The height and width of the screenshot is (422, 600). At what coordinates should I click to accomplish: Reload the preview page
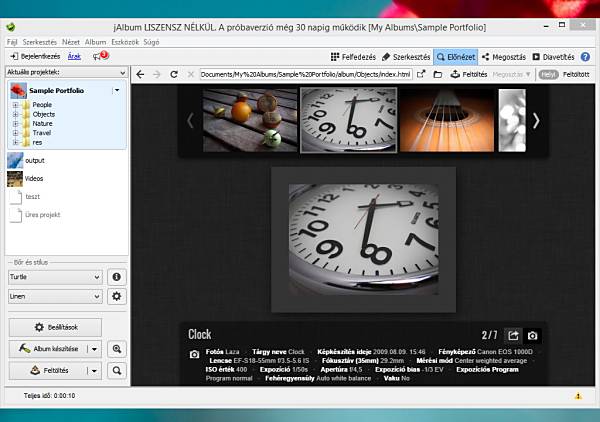[175, 74]
